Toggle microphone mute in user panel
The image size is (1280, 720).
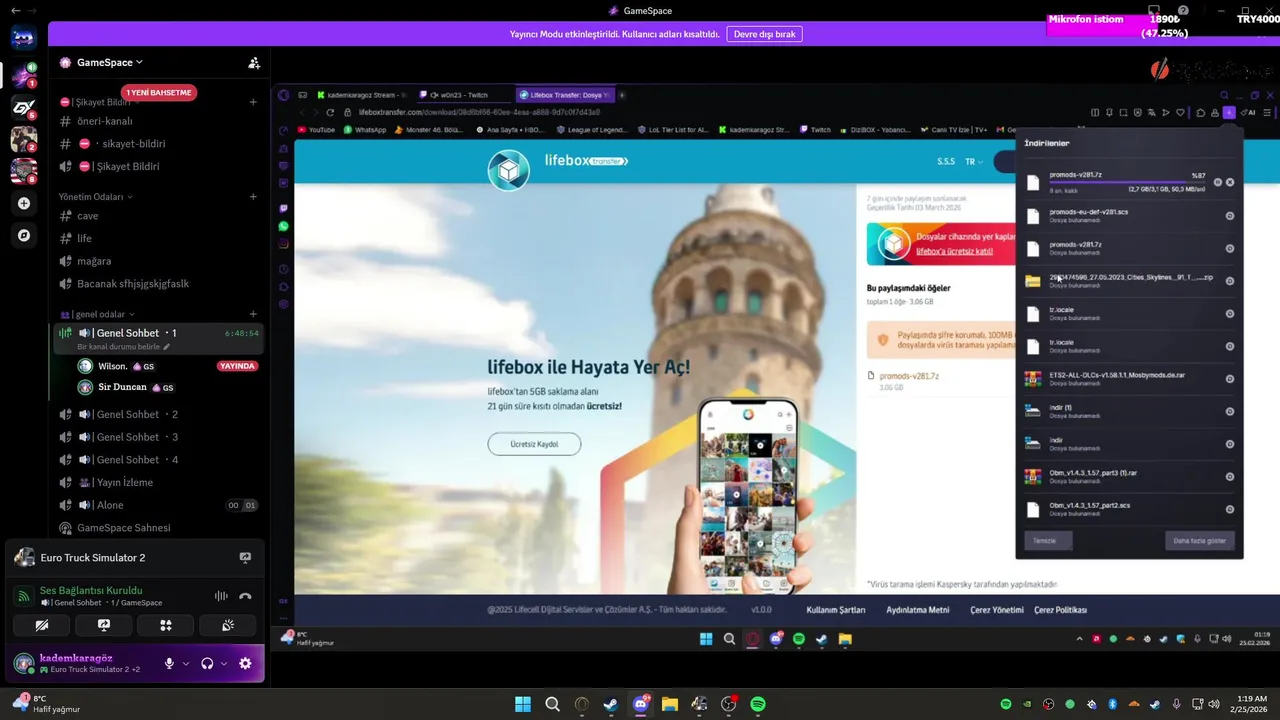point(169,663)
